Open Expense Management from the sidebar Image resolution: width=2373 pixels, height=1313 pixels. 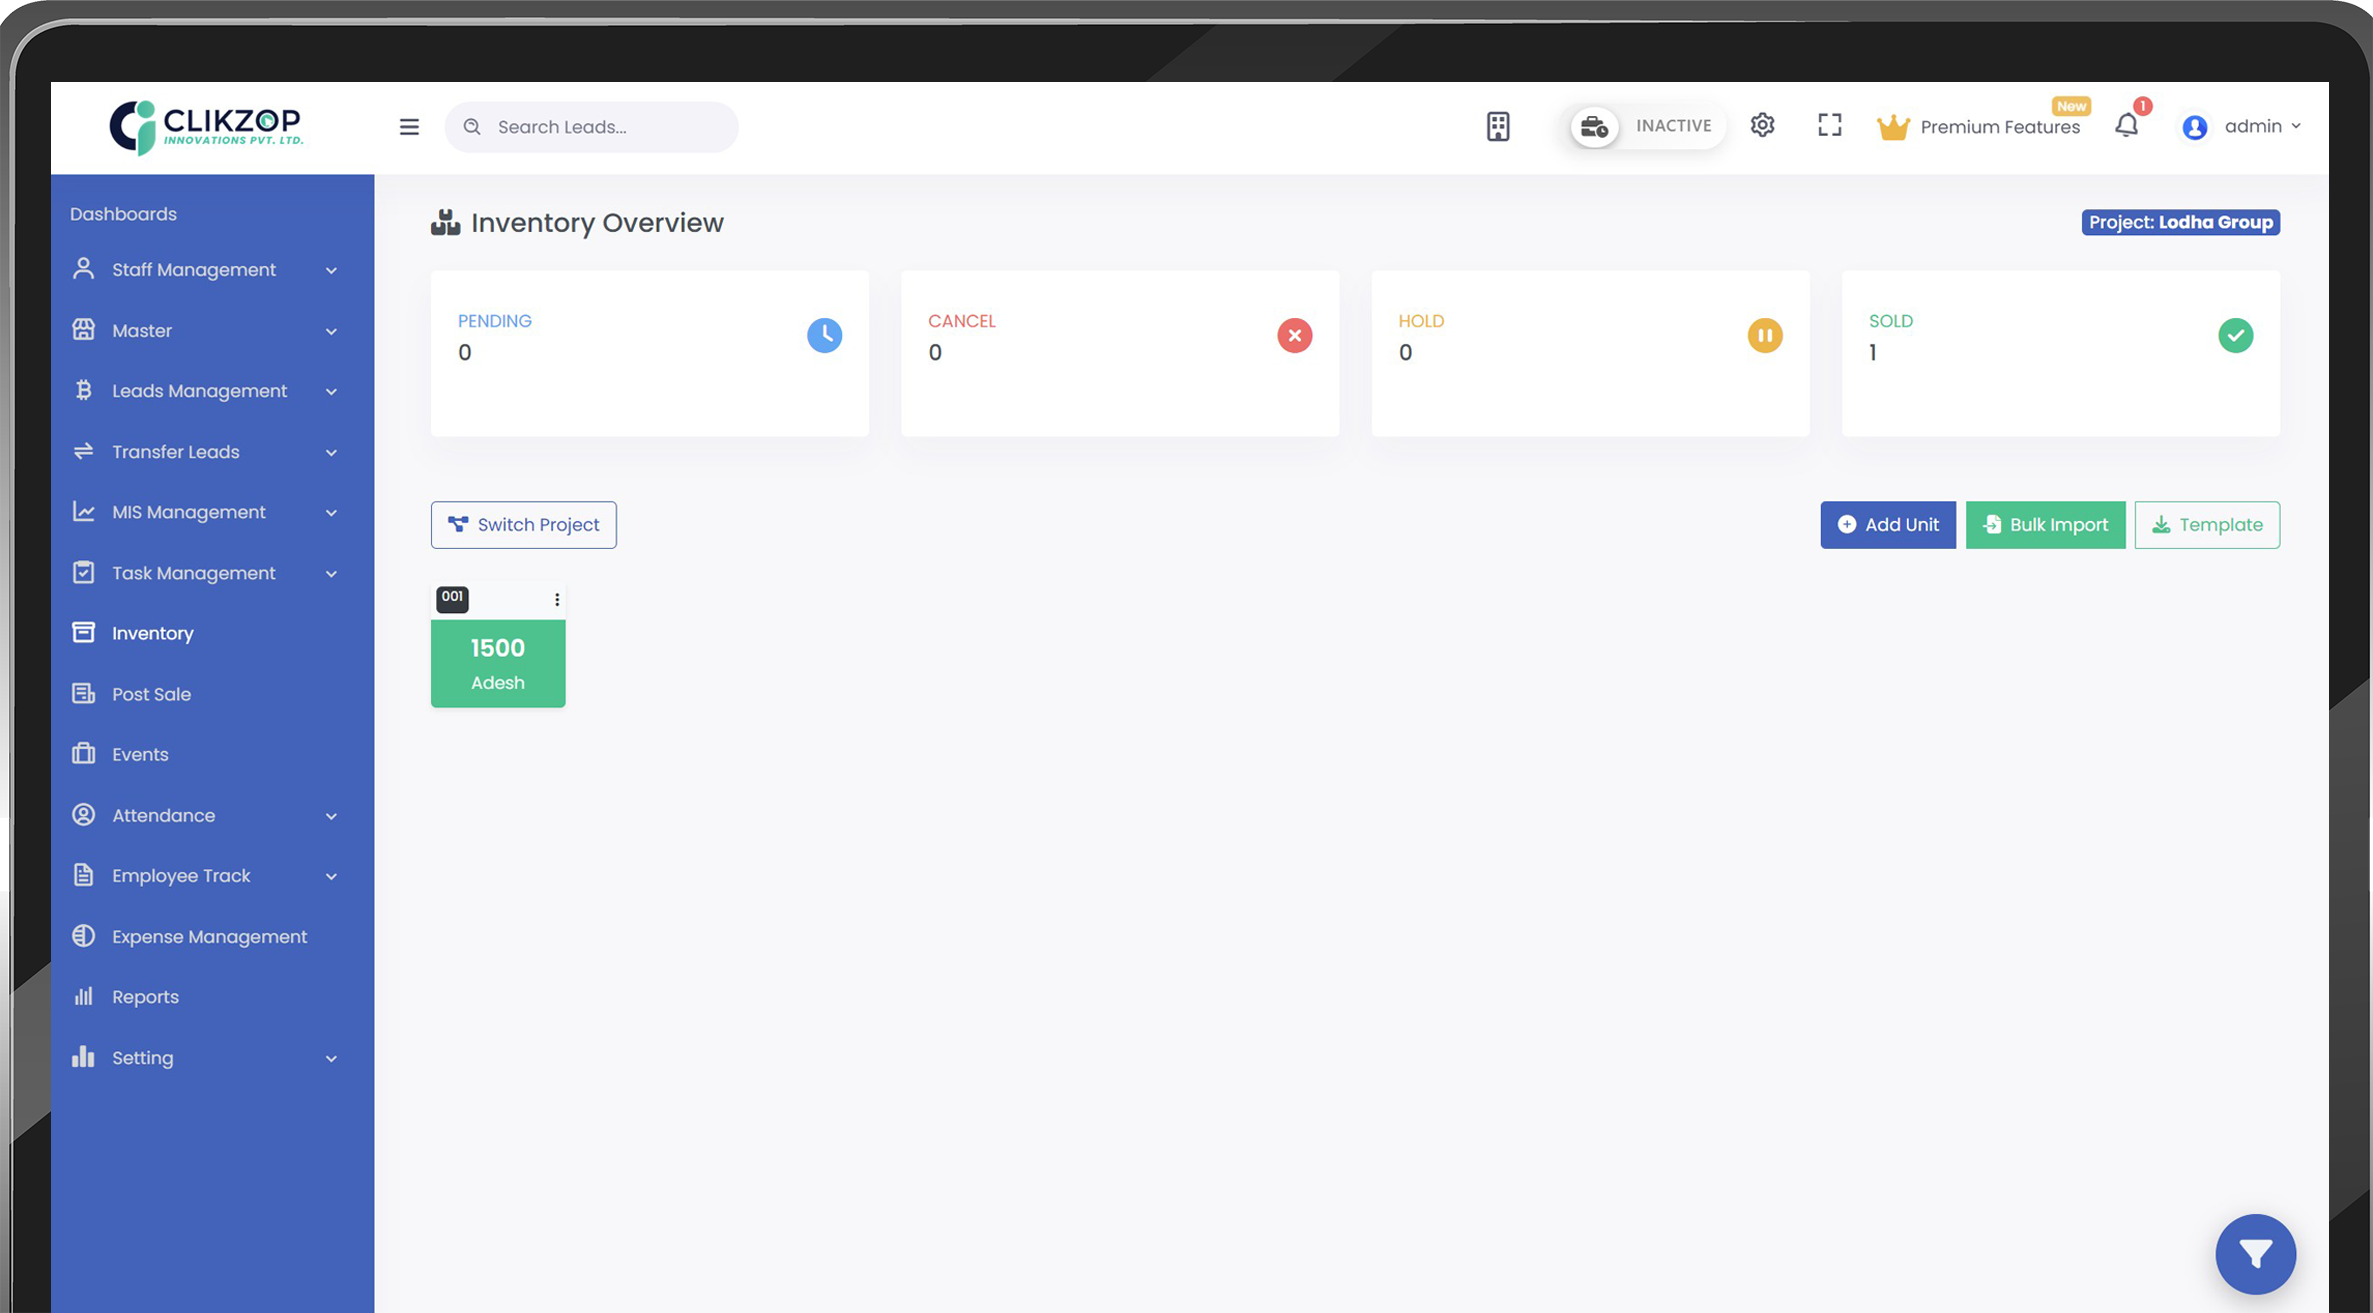click(209, 936)
